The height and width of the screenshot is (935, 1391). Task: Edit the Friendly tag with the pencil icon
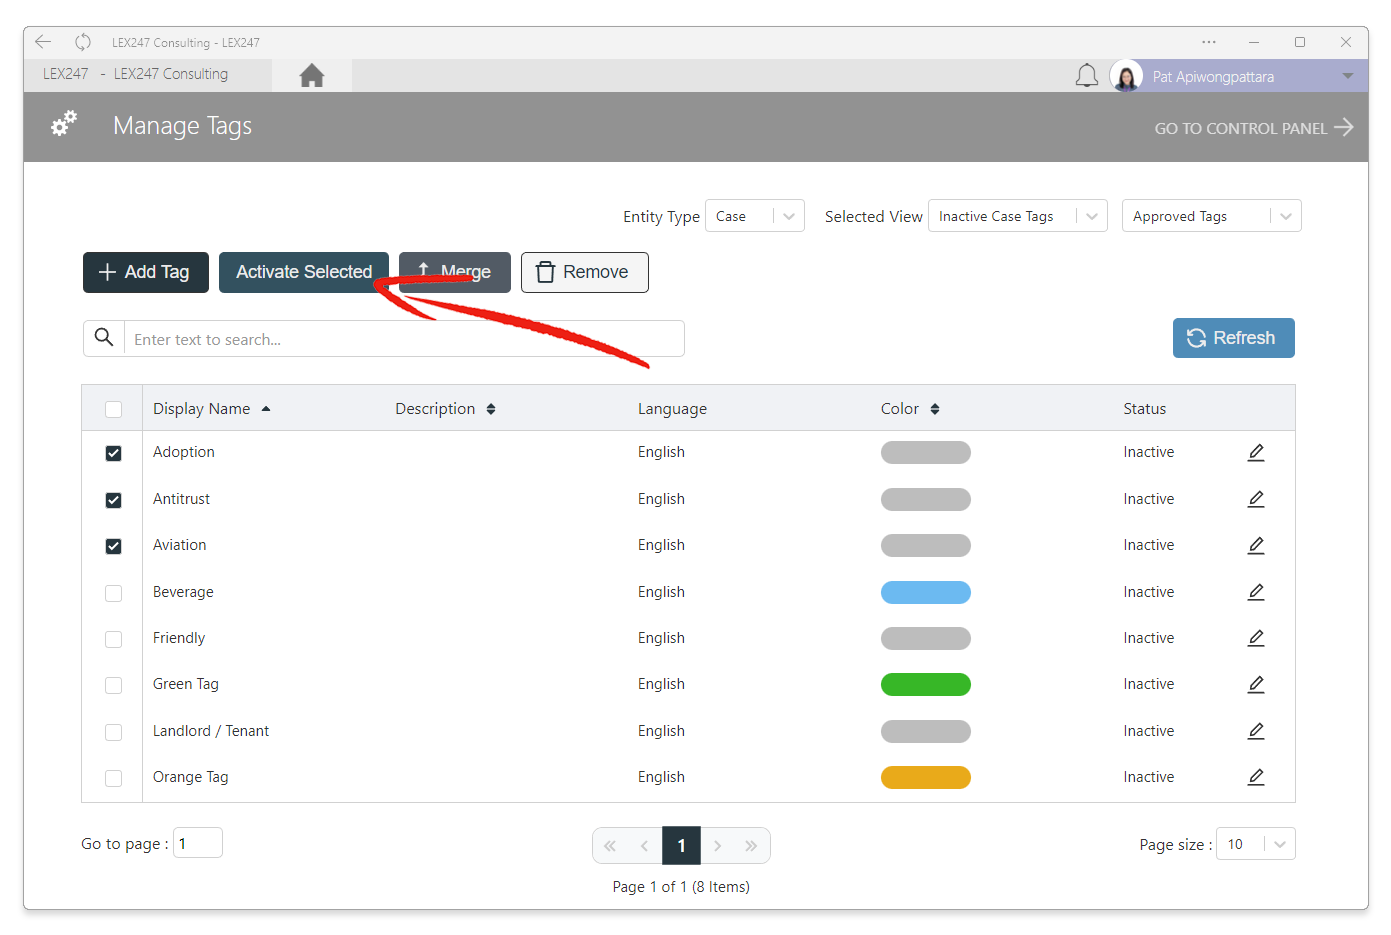click(x=1256, y=638)
